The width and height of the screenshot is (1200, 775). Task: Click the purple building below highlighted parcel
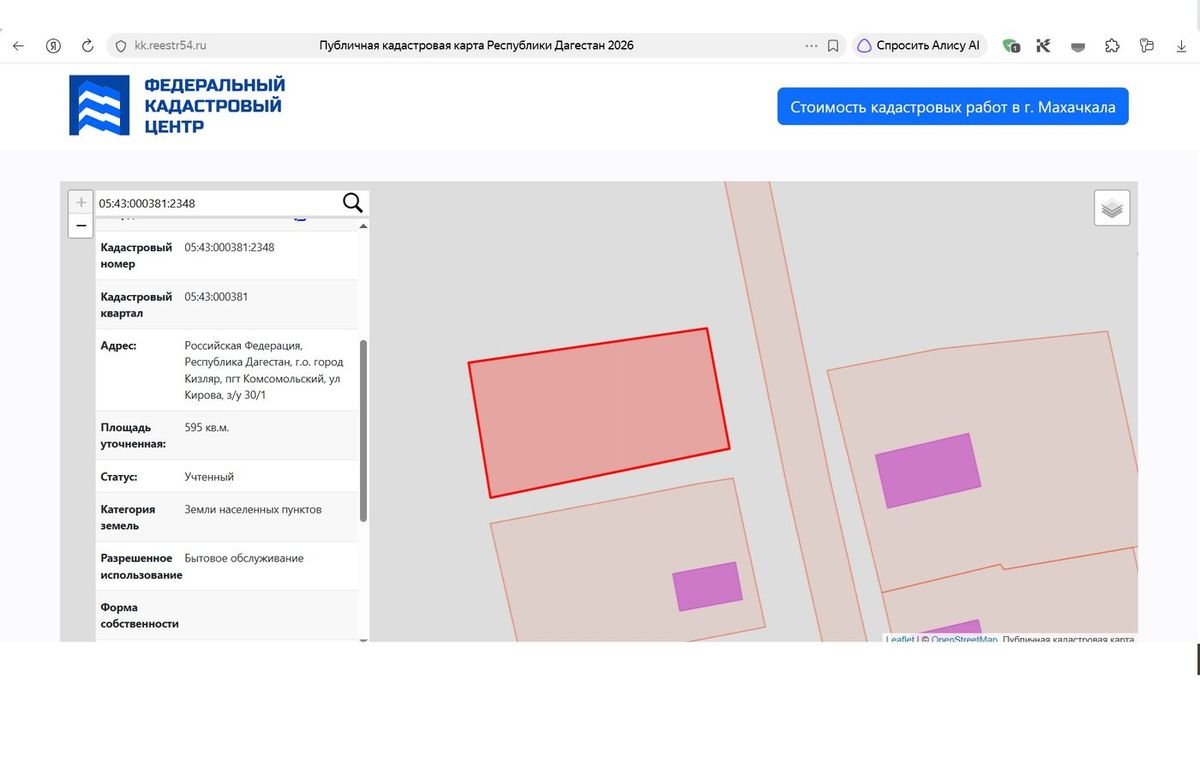(708, 586)
